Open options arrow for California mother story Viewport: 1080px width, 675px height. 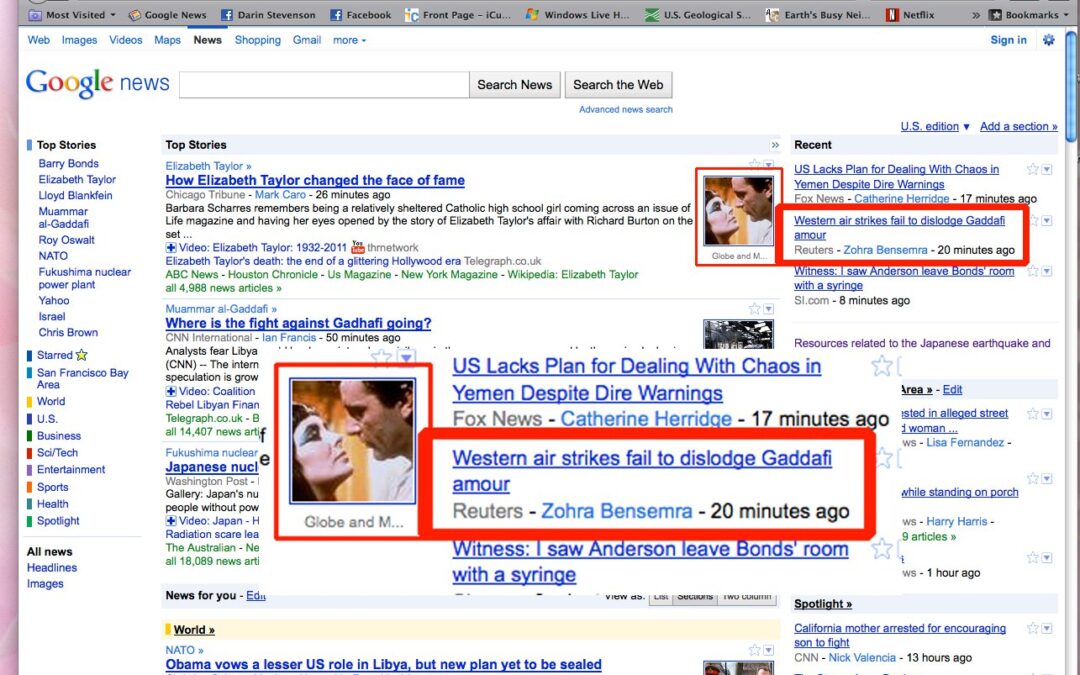[1047, 628]
